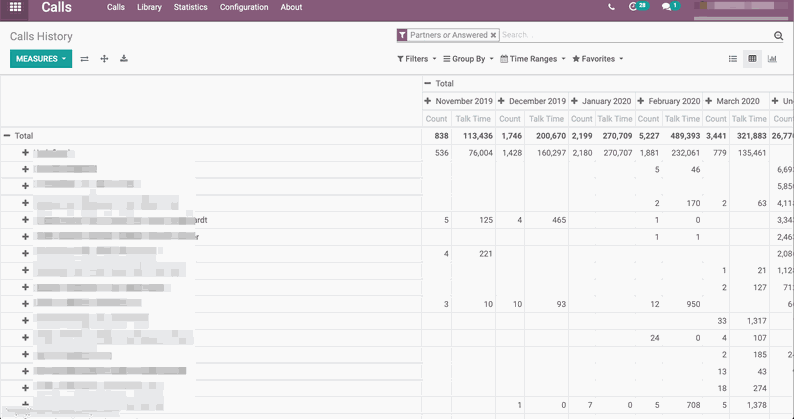Click the search magnifier icon
The image size is (794, 419).
pyautogui.click(x=778, y=35)
